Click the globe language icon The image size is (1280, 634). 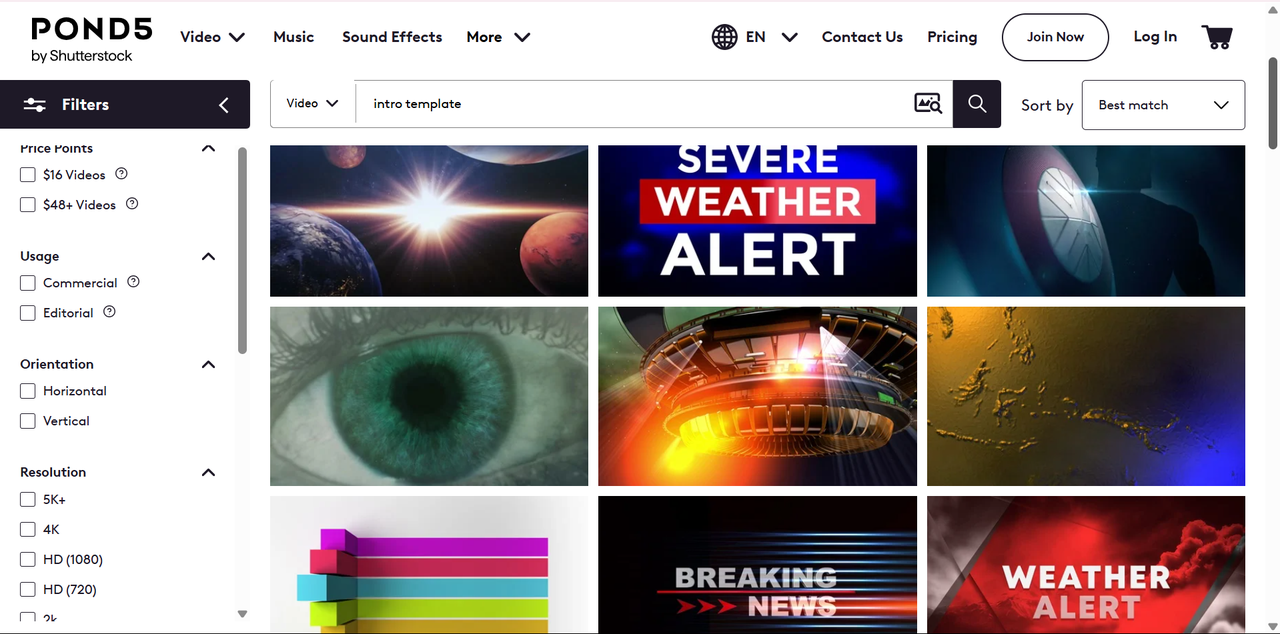click(x=725, y=37)
